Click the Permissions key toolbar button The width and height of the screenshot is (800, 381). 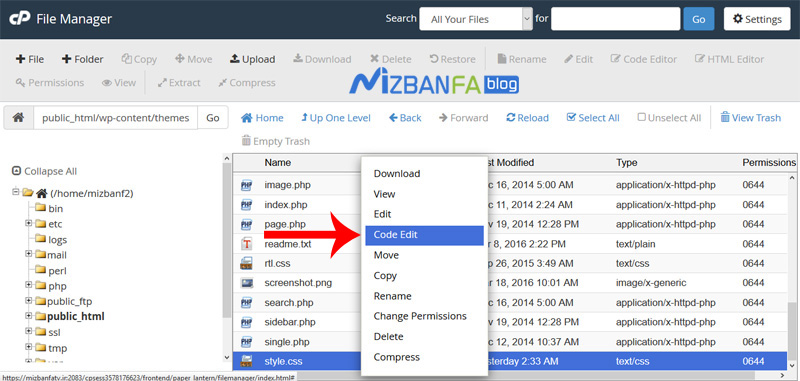coord(49,83)
